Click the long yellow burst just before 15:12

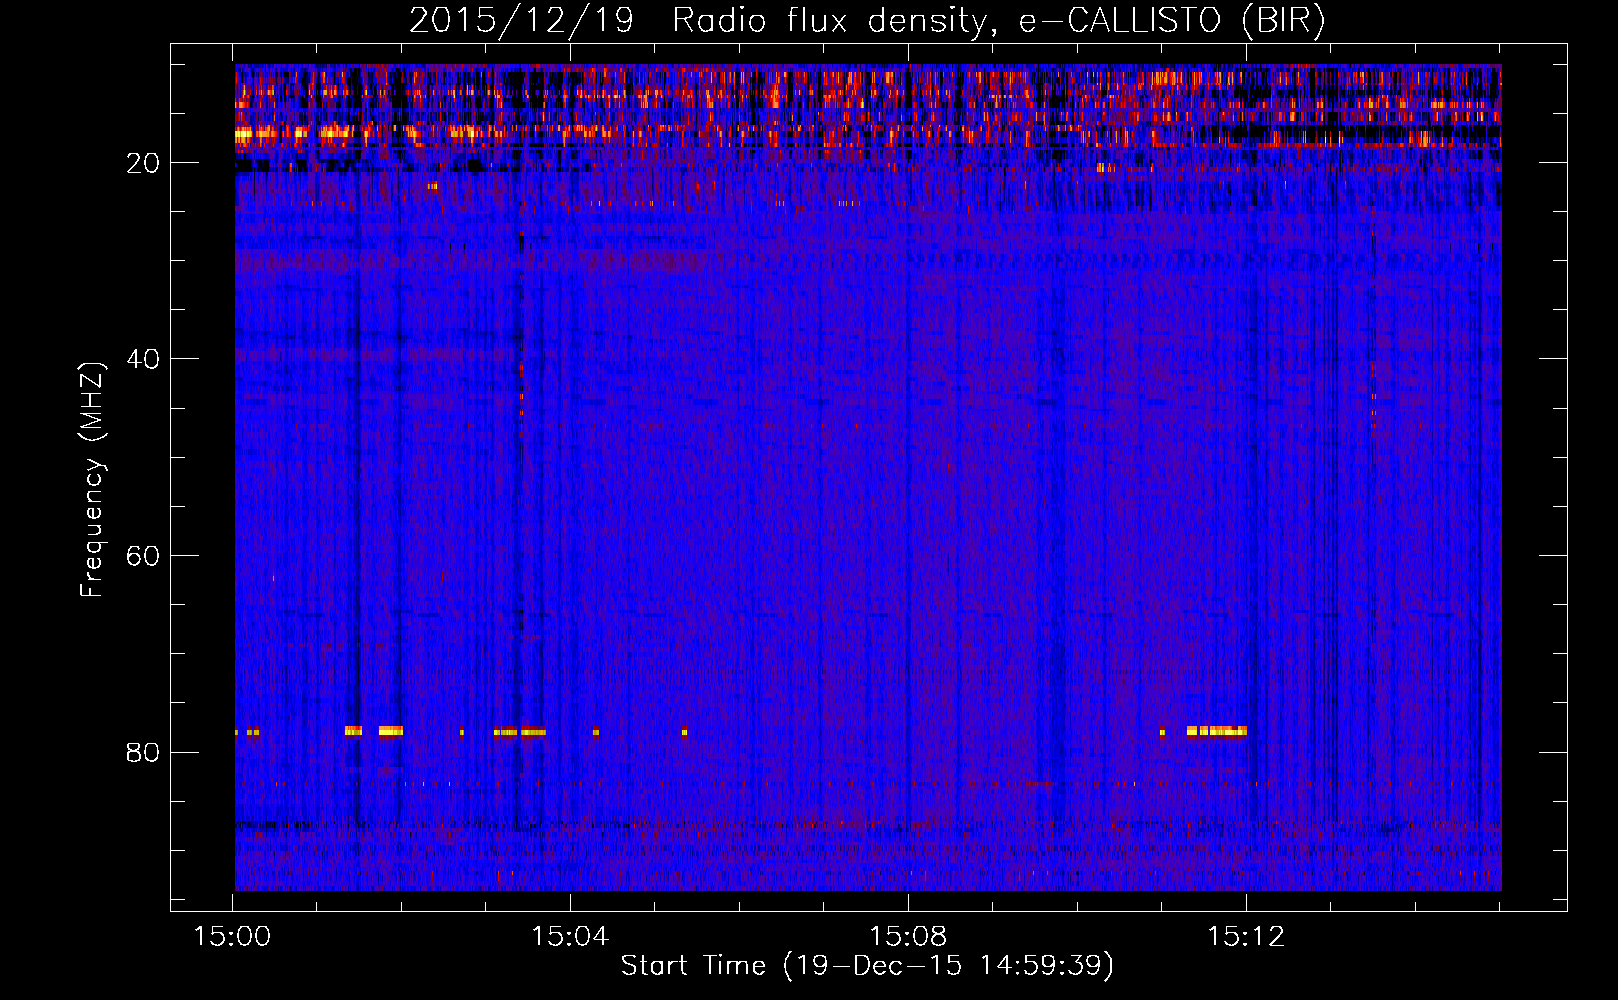pyautogui.click(x=1217, y=731)
